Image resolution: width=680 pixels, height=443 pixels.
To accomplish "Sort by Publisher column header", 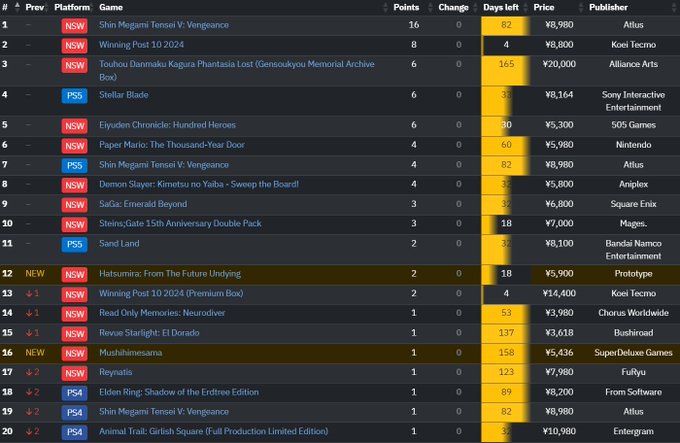I will click(608, 7).
